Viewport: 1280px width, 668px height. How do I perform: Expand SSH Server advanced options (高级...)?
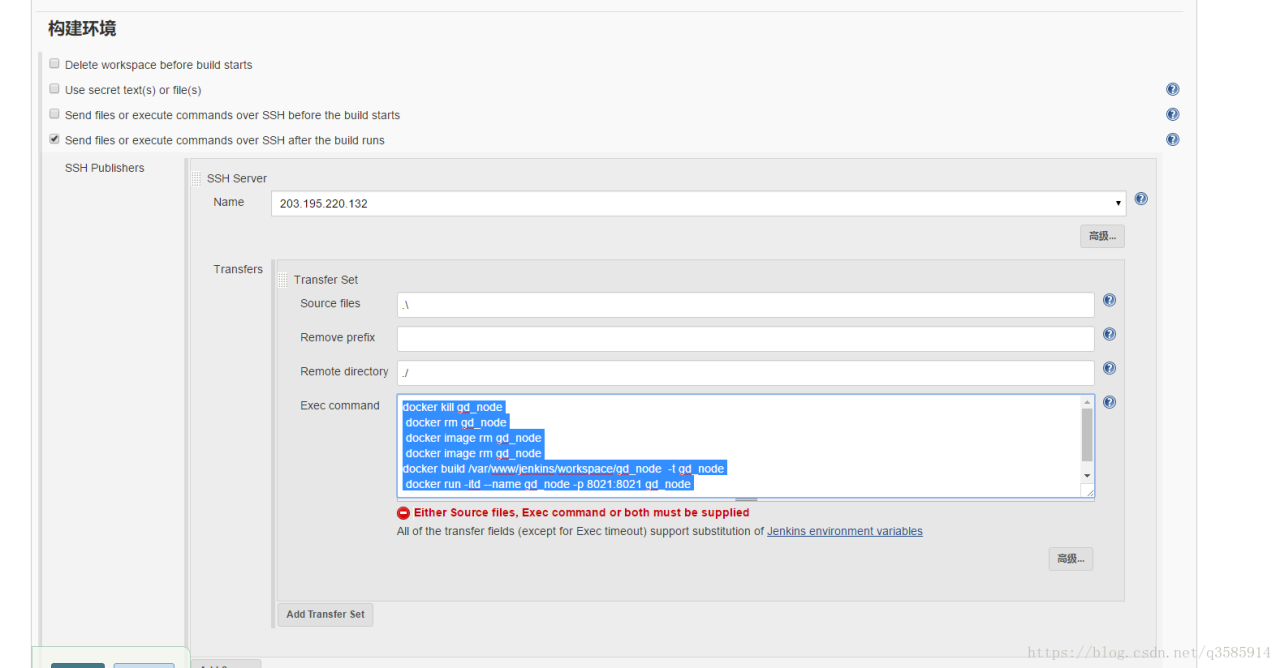click(x=1103, y=236)
